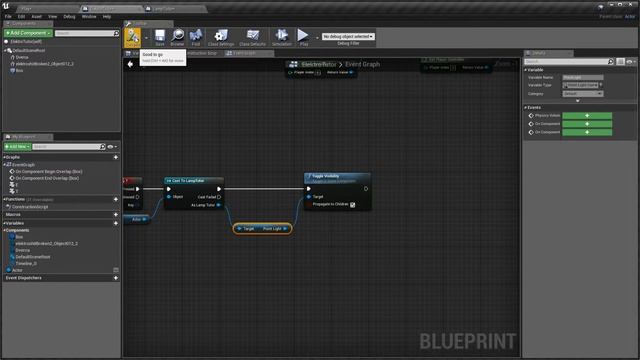Viewport: 640px width, 360px height.
Task: Add the second On Component event button
Action: point(587,124)
